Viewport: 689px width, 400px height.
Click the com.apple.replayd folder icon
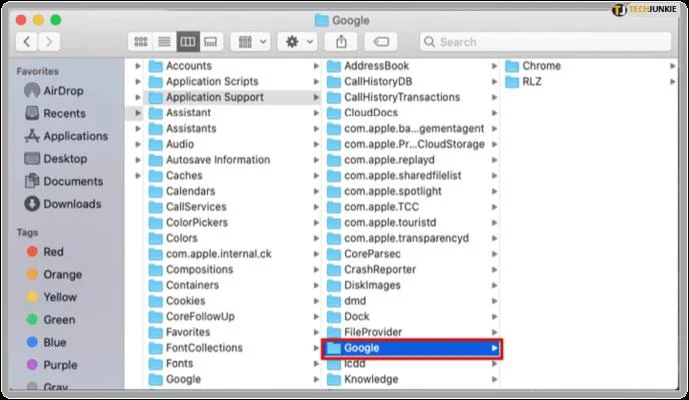pyautogui.click(x=334, y=160)
